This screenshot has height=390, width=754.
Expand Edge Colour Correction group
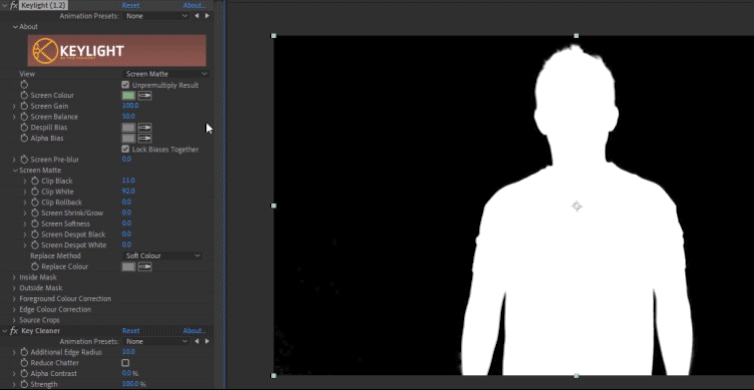coord(14,309)
